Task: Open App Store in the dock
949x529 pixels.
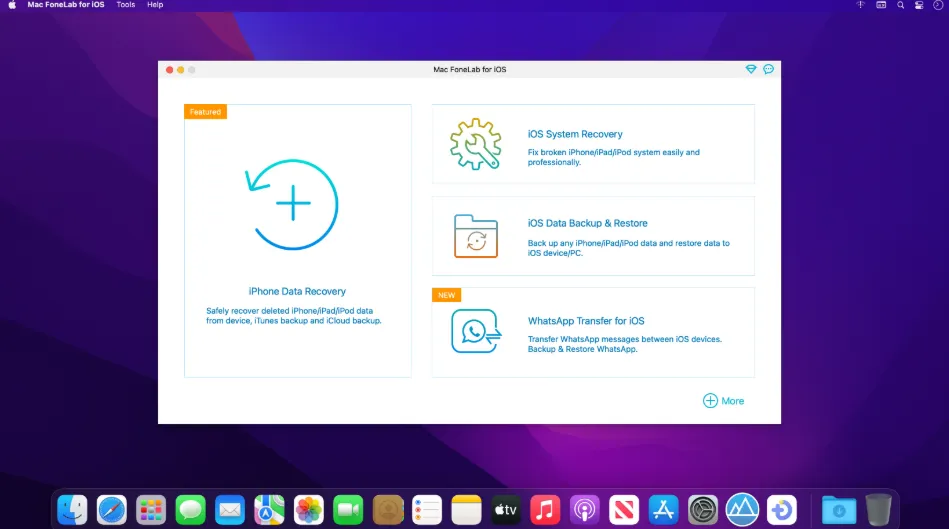Action: tap(663, 510)
